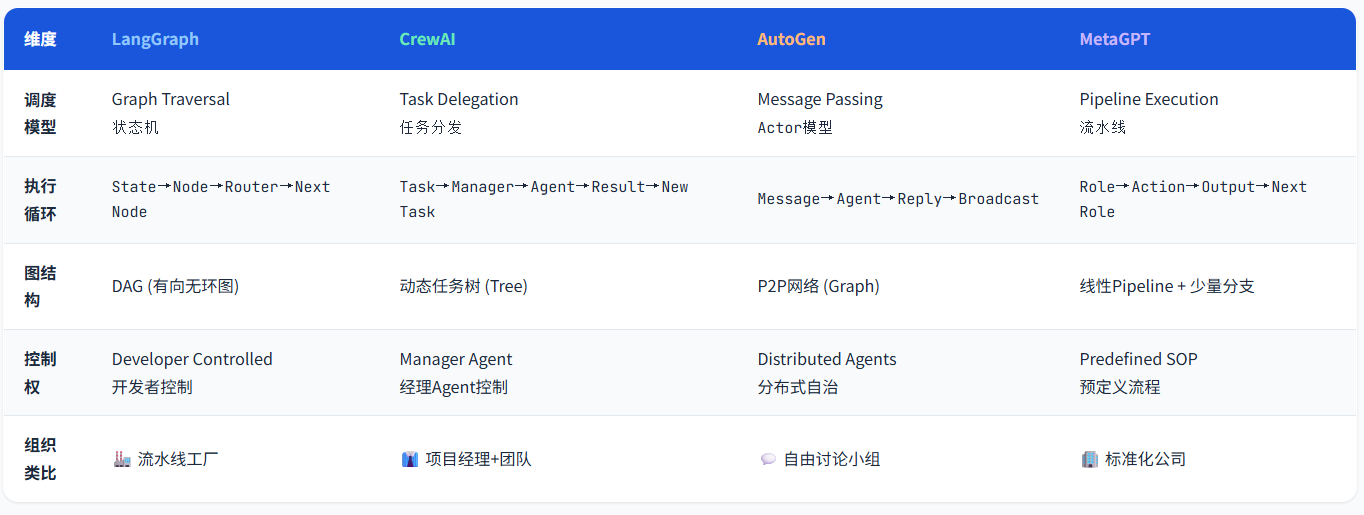Screen dimensions: 1364x515
Task: Click the 图结构 row label
Action: [40, 286]
